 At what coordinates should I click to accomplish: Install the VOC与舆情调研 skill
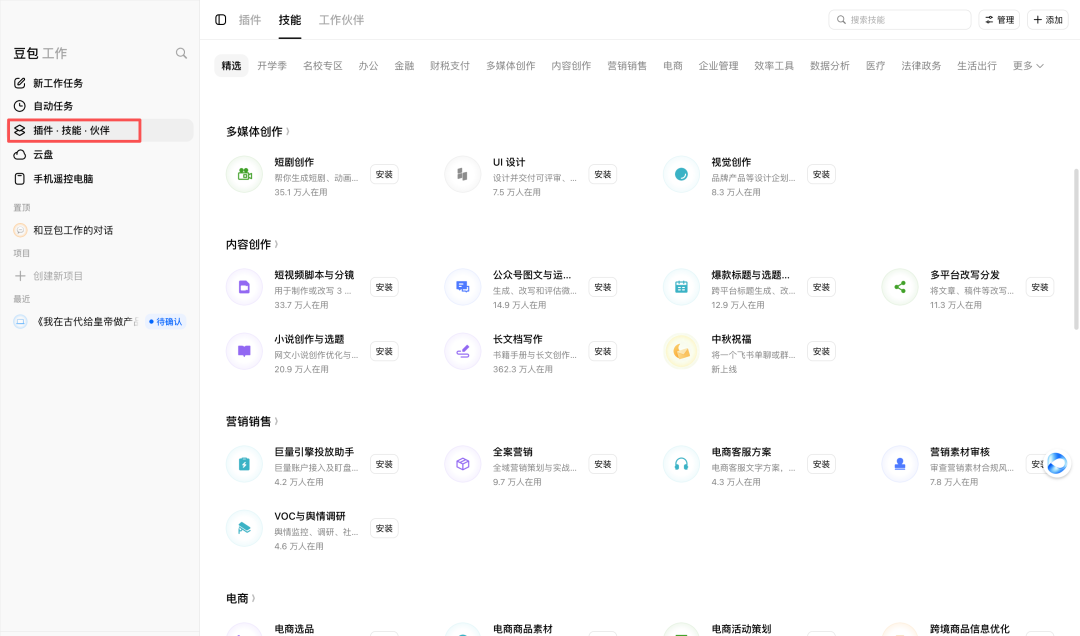(x=384, y=529)
